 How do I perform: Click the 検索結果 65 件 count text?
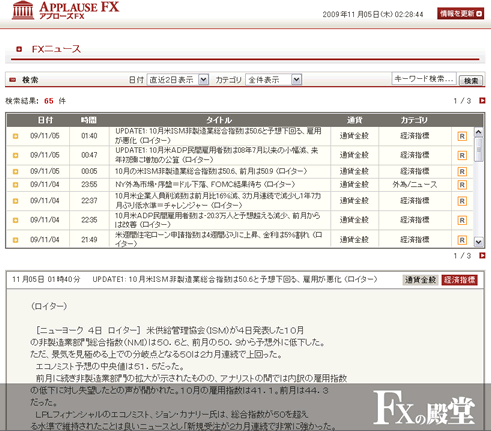tap(35, 101)
